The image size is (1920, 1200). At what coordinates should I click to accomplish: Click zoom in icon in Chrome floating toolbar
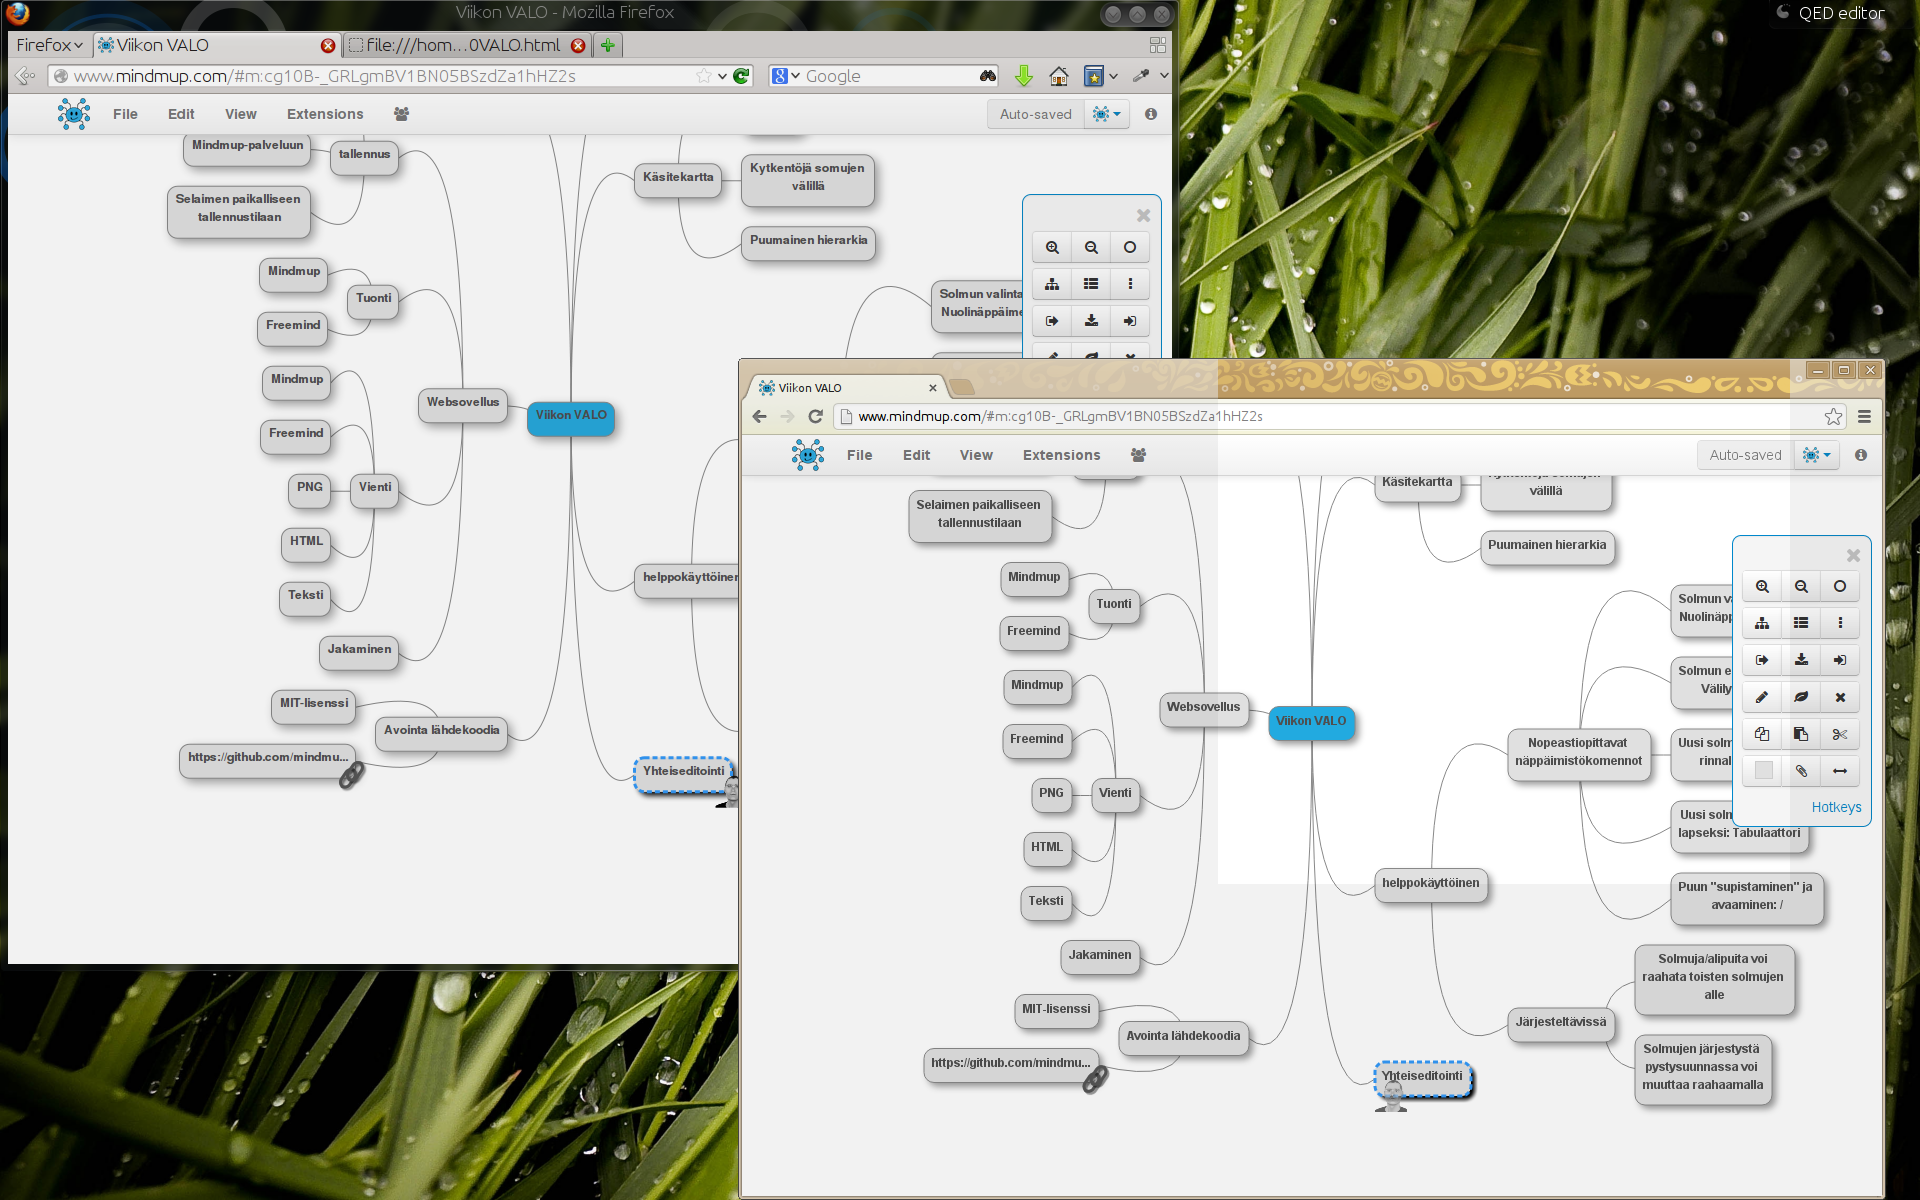pos(1762,587)
